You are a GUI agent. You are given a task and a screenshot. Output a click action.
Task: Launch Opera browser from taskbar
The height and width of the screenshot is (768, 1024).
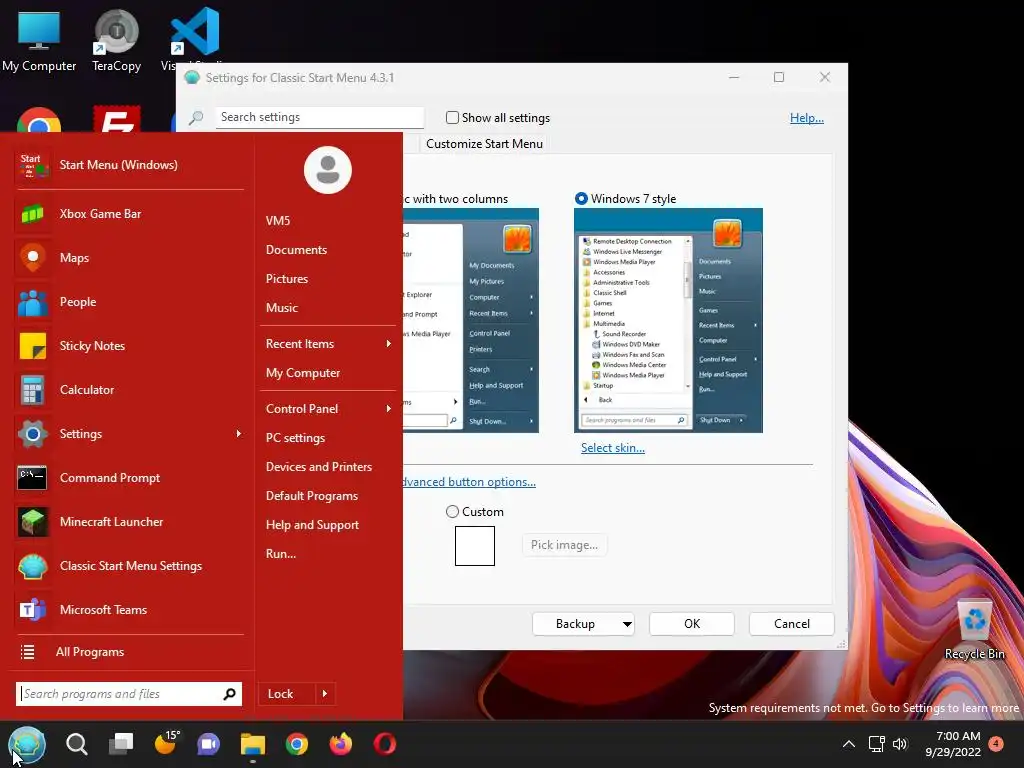pos(385,744)
